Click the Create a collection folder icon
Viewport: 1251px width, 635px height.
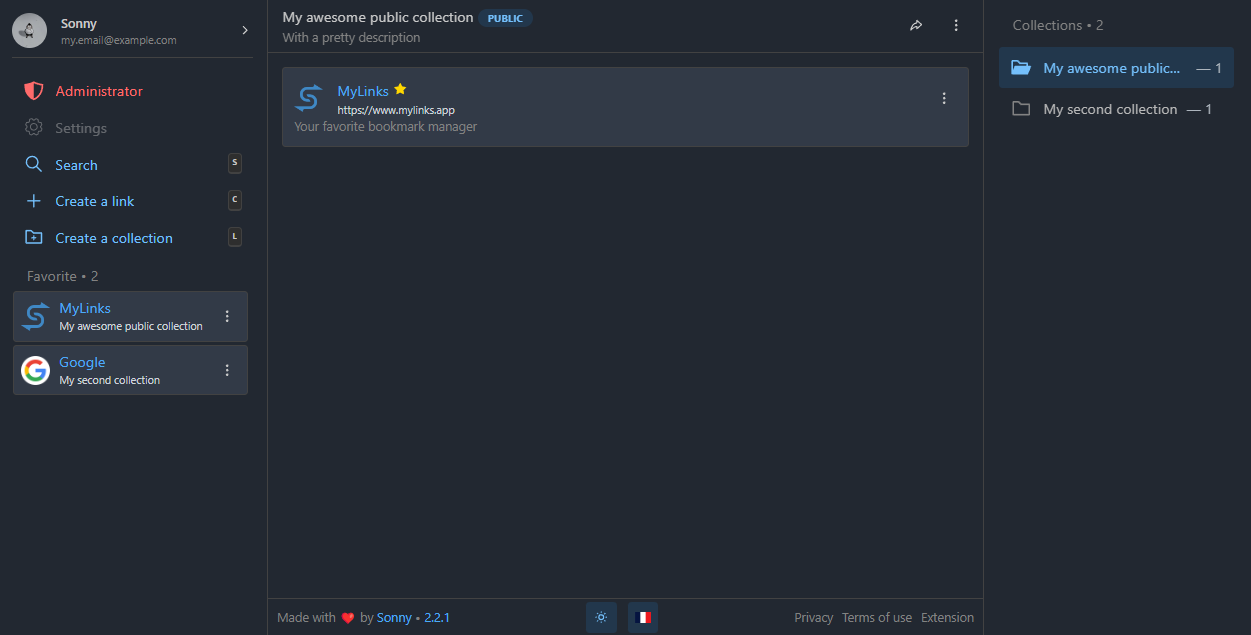34,238
